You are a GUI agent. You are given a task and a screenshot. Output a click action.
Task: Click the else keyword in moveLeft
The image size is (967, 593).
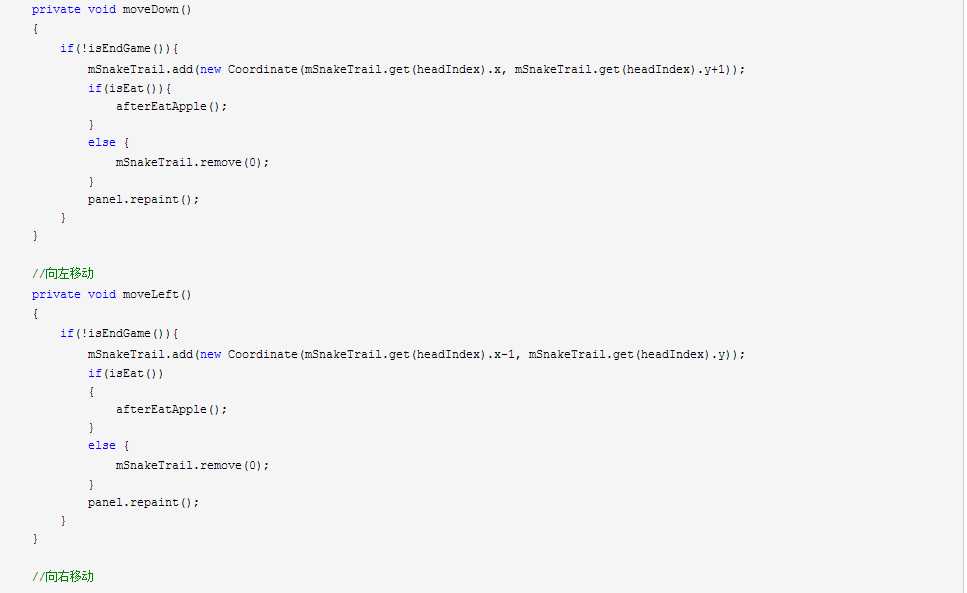coord(102,445)
